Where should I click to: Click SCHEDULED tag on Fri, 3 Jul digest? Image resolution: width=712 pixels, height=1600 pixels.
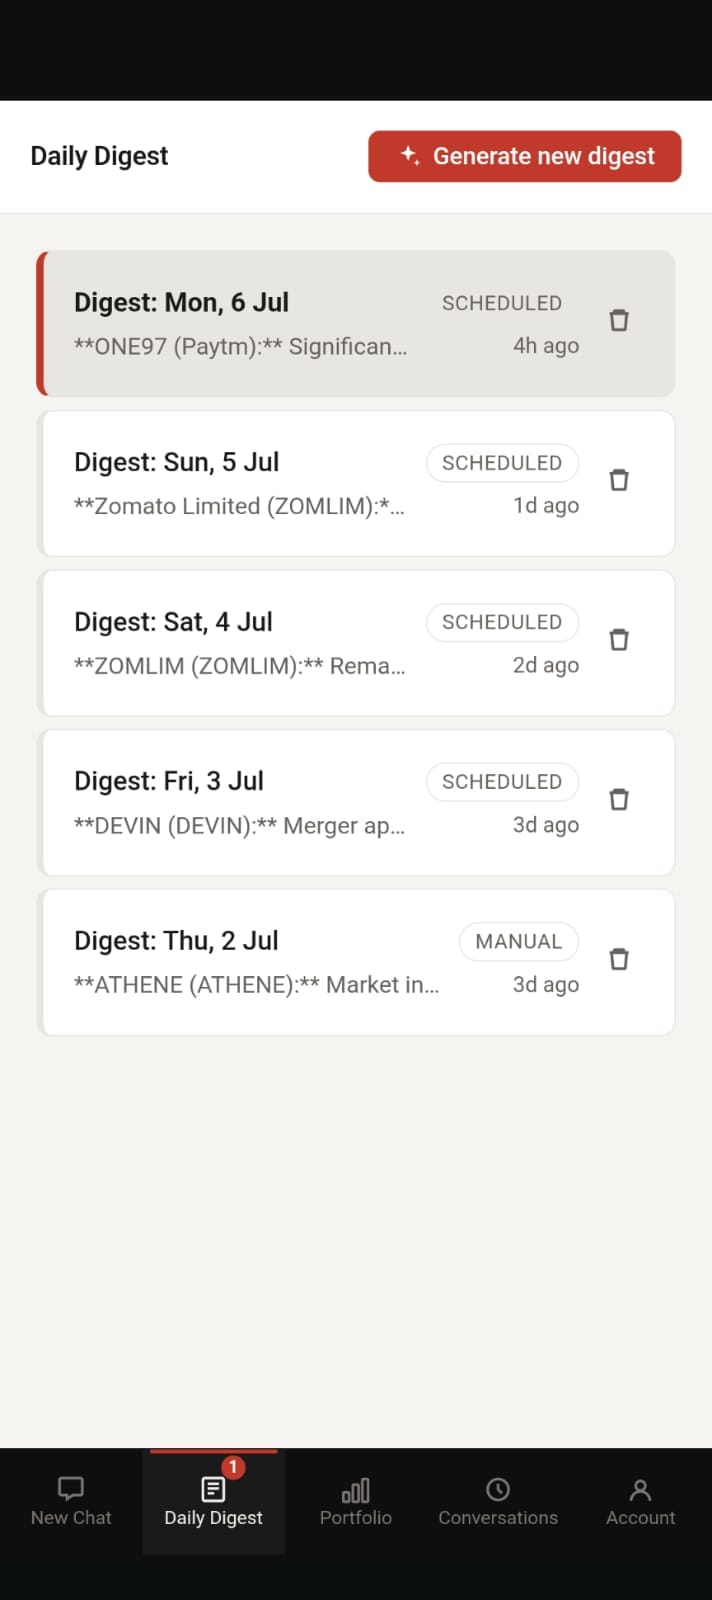502,782
